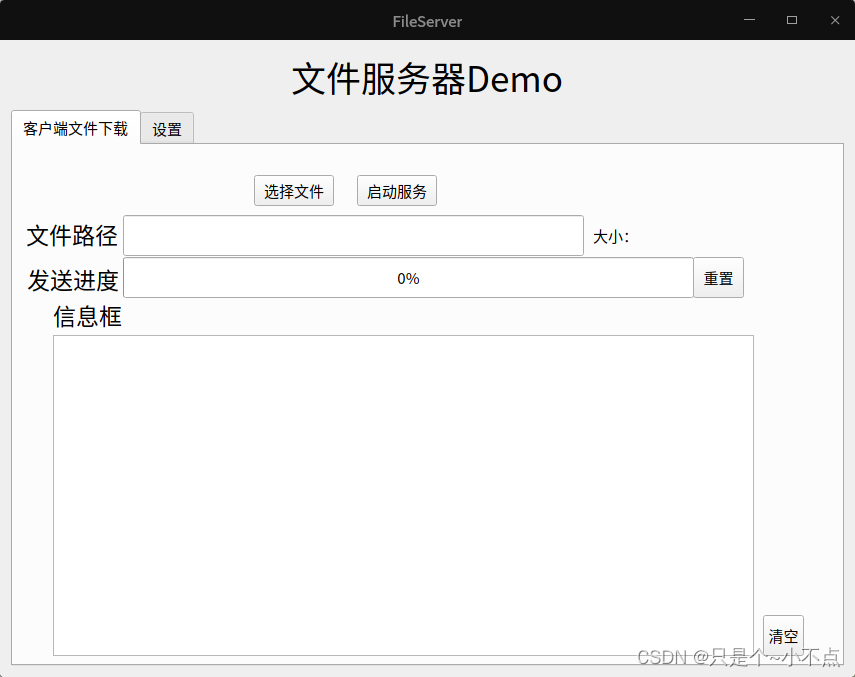Click the 发送进度 progress bar showing 0%
The width and height of the screenshot is (855, 677).
coord(408,278)
